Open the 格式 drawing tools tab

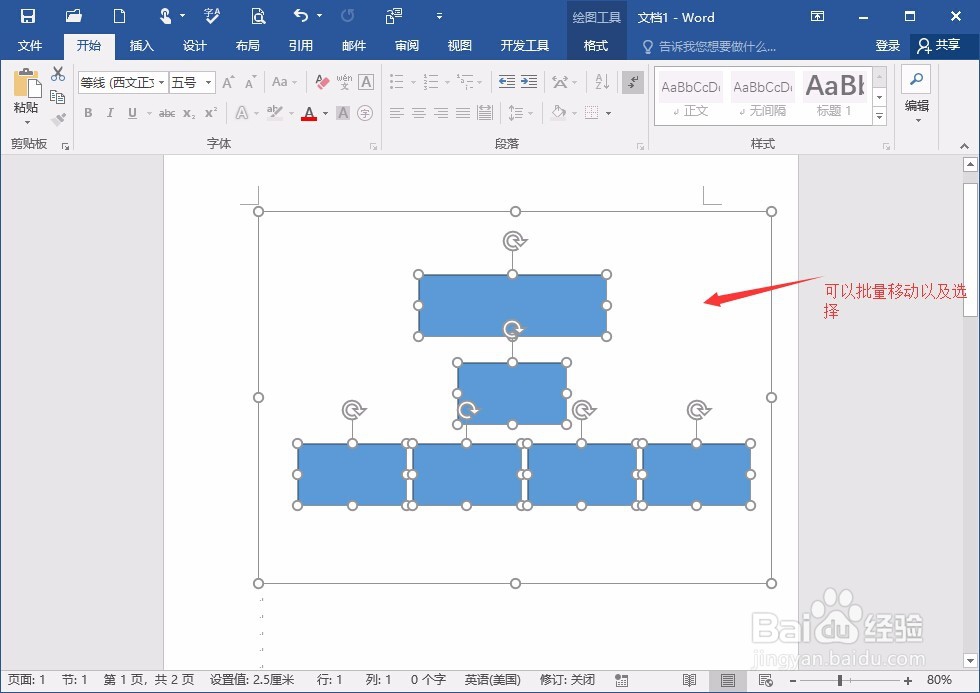[596, 46]
